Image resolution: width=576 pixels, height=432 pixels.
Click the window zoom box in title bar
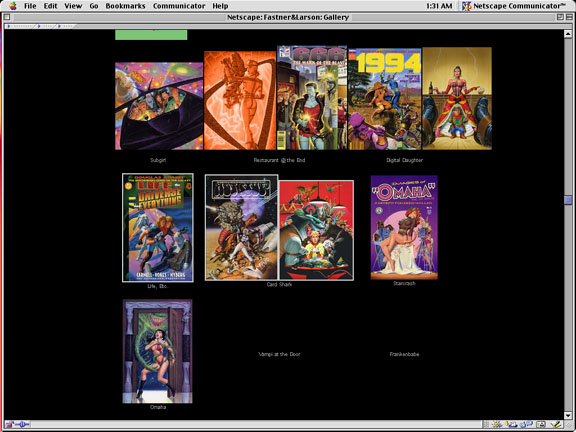[560, 17]
